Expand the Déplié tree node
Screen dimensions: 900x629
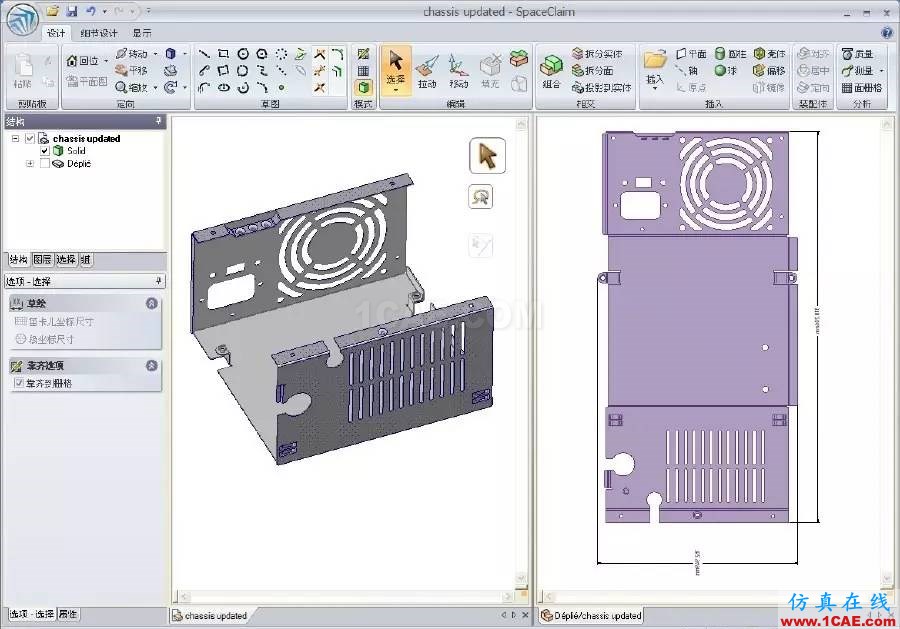30,163
